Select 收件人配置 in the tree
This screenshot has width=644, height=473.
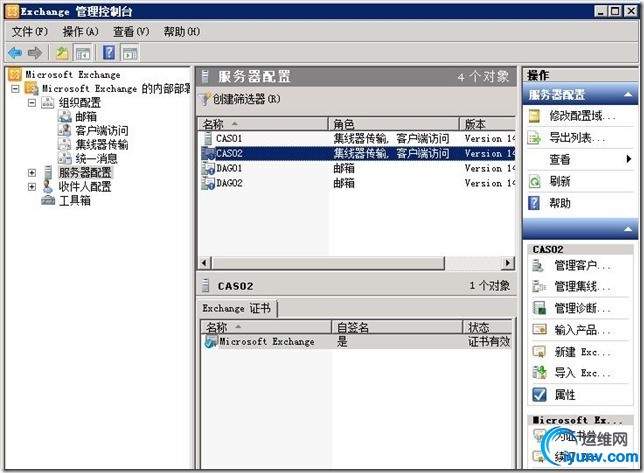pos(85,186)
